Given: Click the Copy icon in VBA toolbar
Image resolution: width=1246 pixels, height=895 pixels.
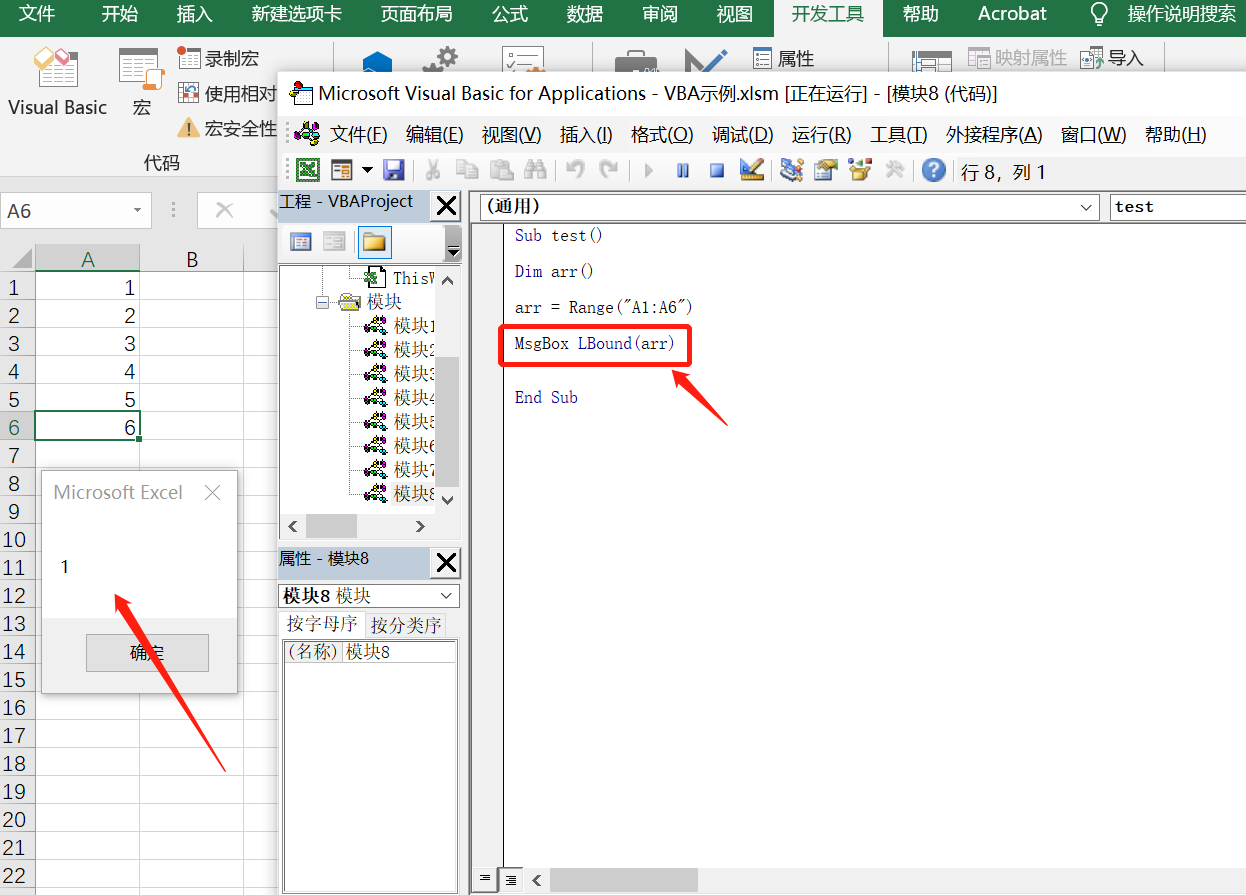Looking at the screenshot, I should (x=467, y=170).
